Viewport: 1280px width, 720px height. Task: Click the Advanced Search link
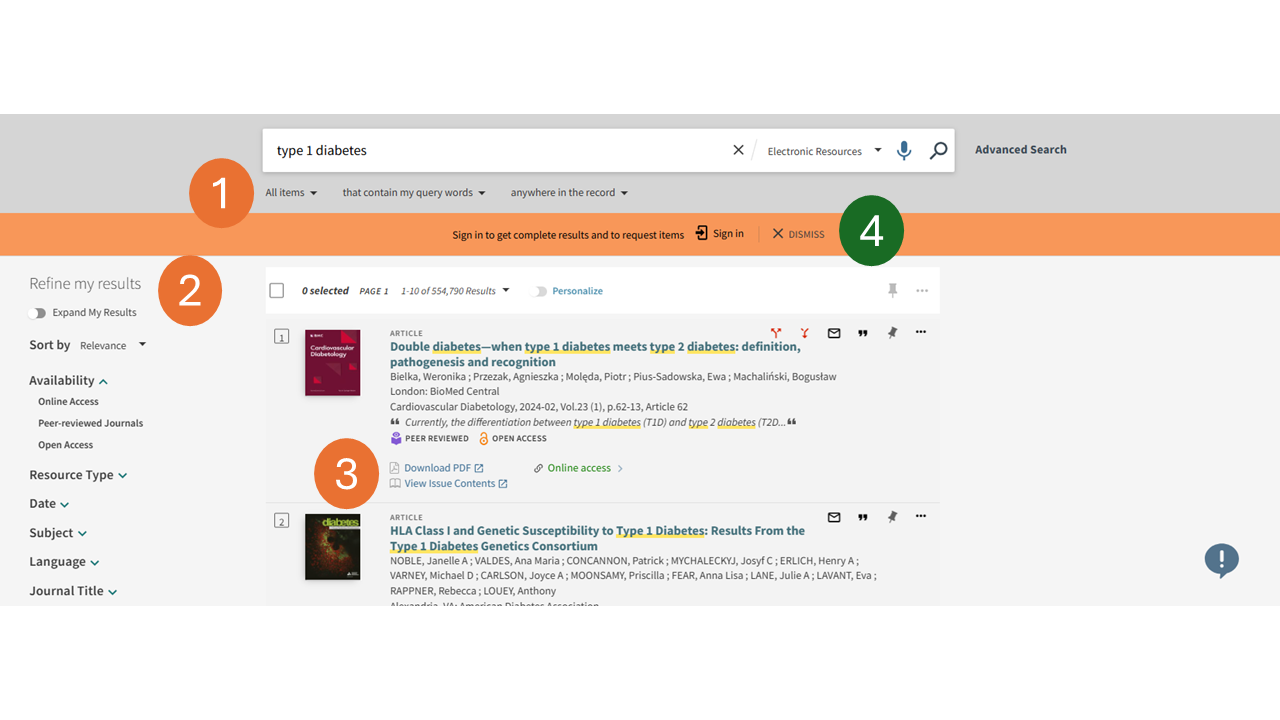(x=1020, y=150)
